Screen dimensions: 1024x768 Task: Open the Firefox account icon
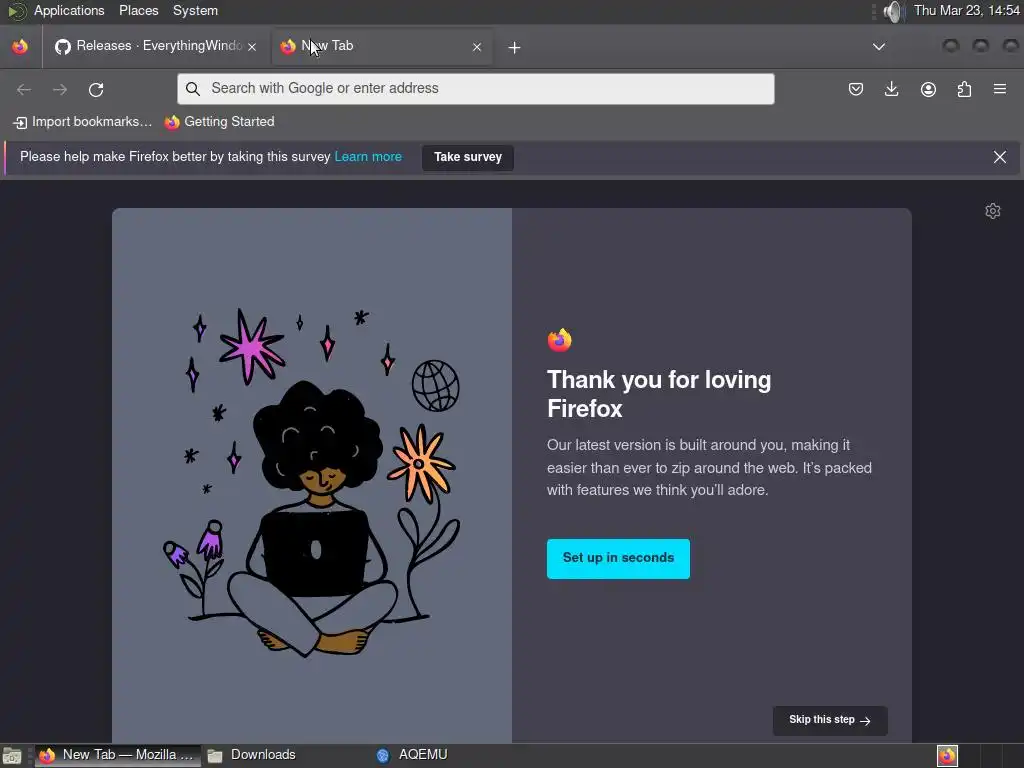click(928, 89)
